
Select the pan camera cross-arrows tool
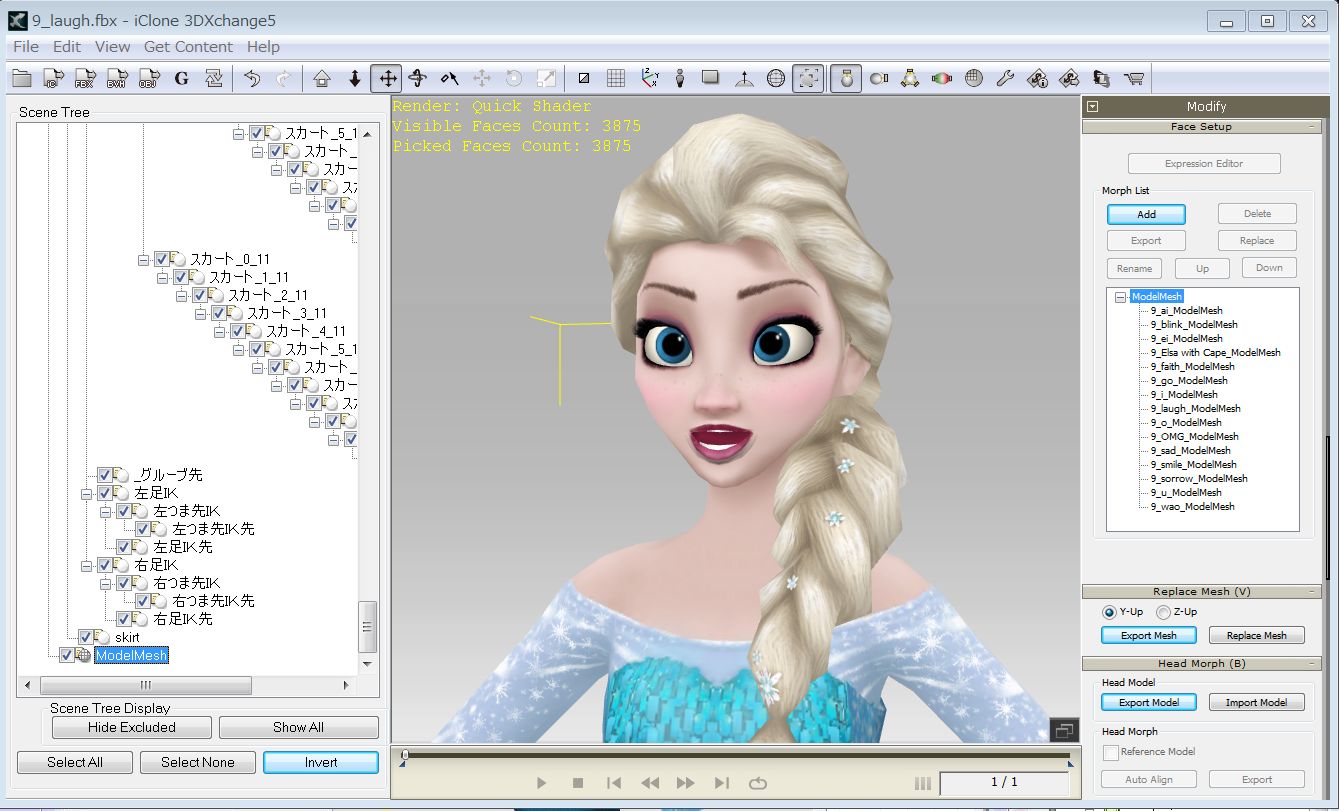[386, 78]
